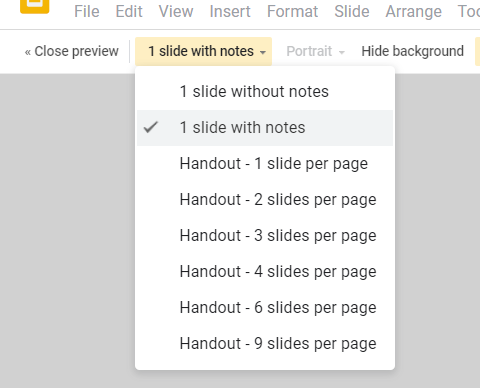The height and width of the screenshot is (388, 480).
Task: Open the Slide menu
Action: point(352,12)
